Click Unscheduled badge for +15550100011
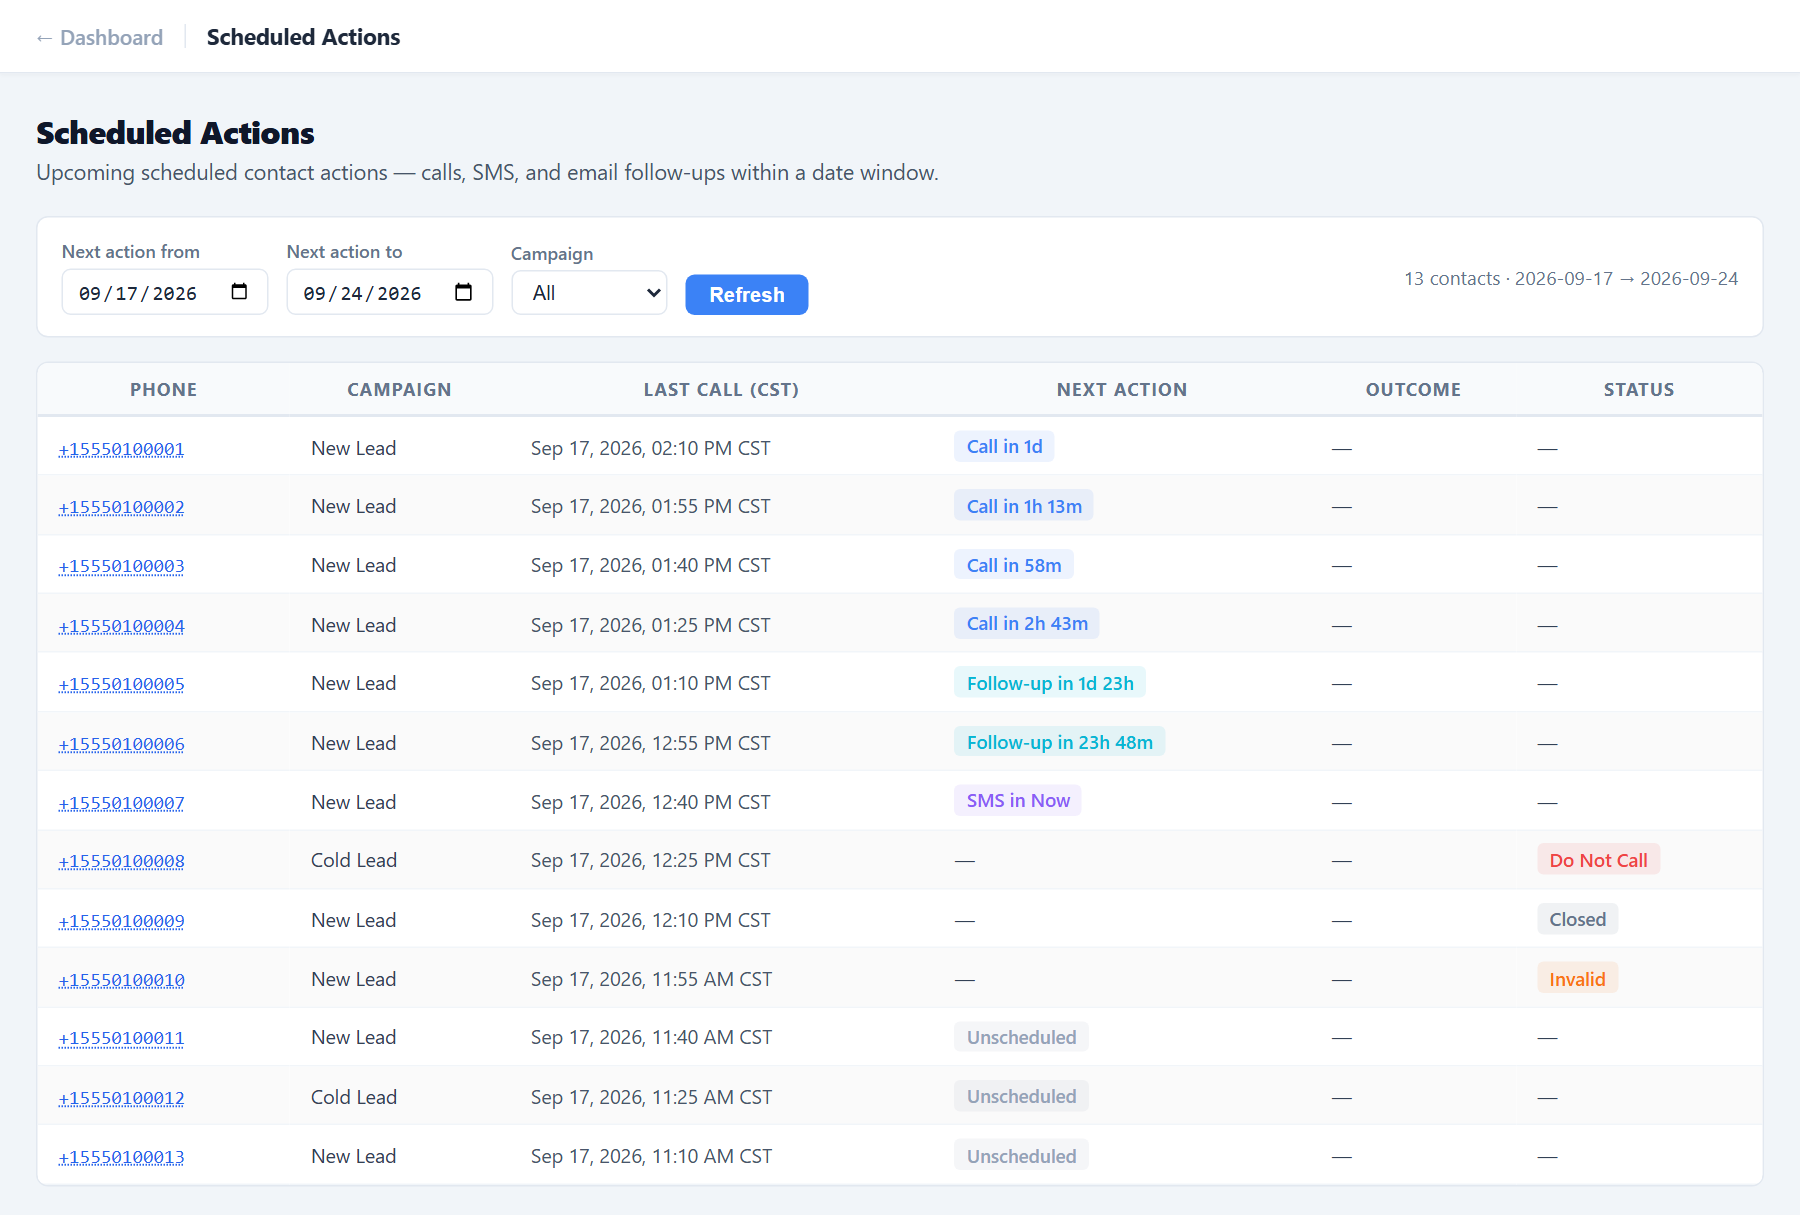 click(1021, 1037)
